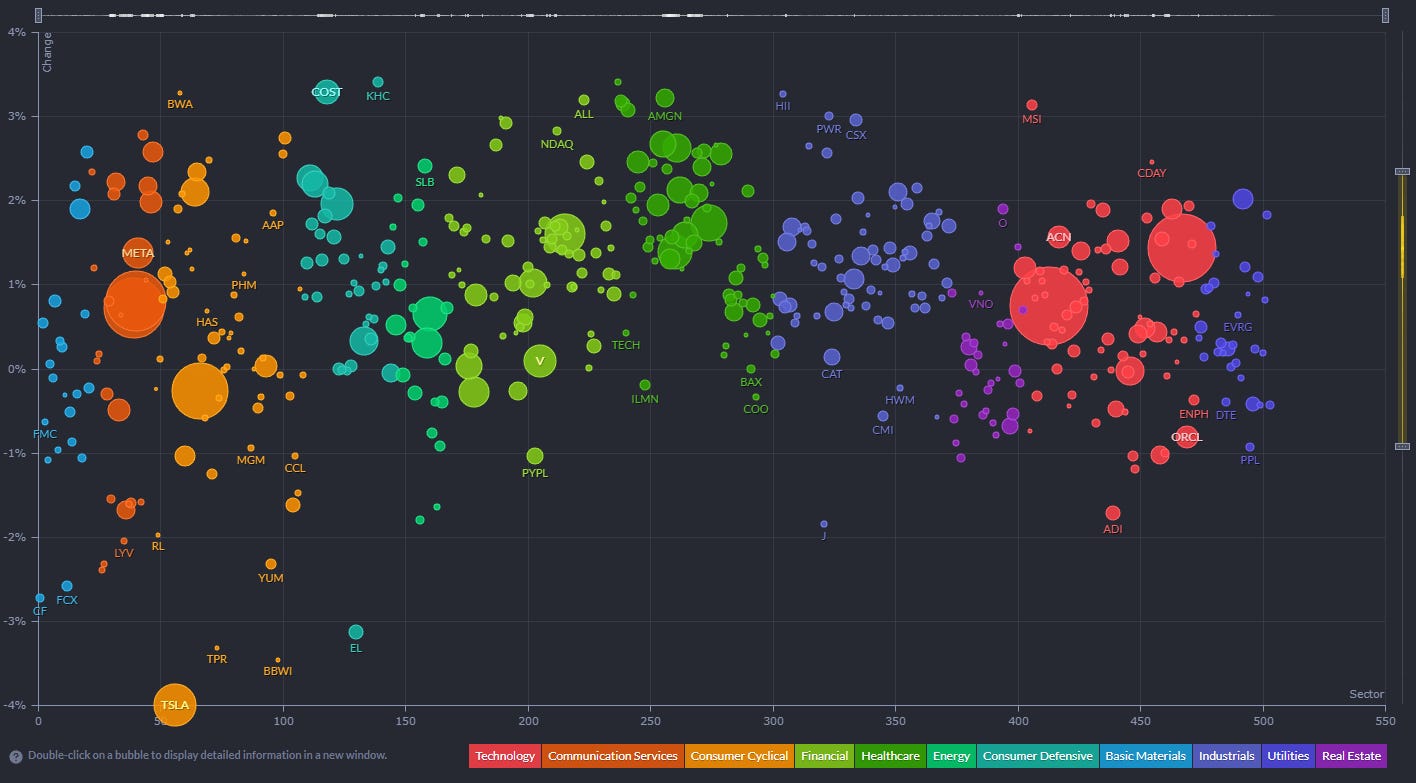1416x783 pixels.
Task: Click upper handle of vertical zoom slider
Action: pyautogui.click(x=1402, y=171)
